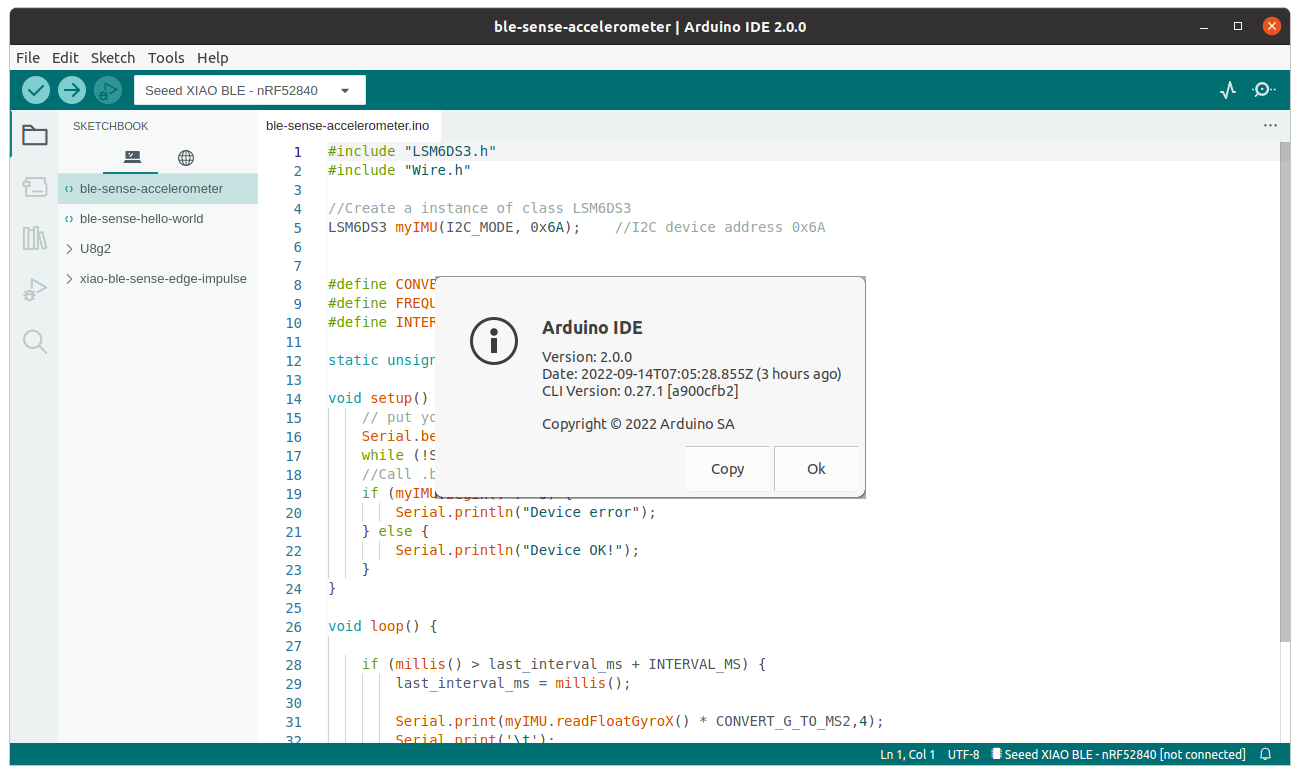Switch to the local sketchbook view

131,157
